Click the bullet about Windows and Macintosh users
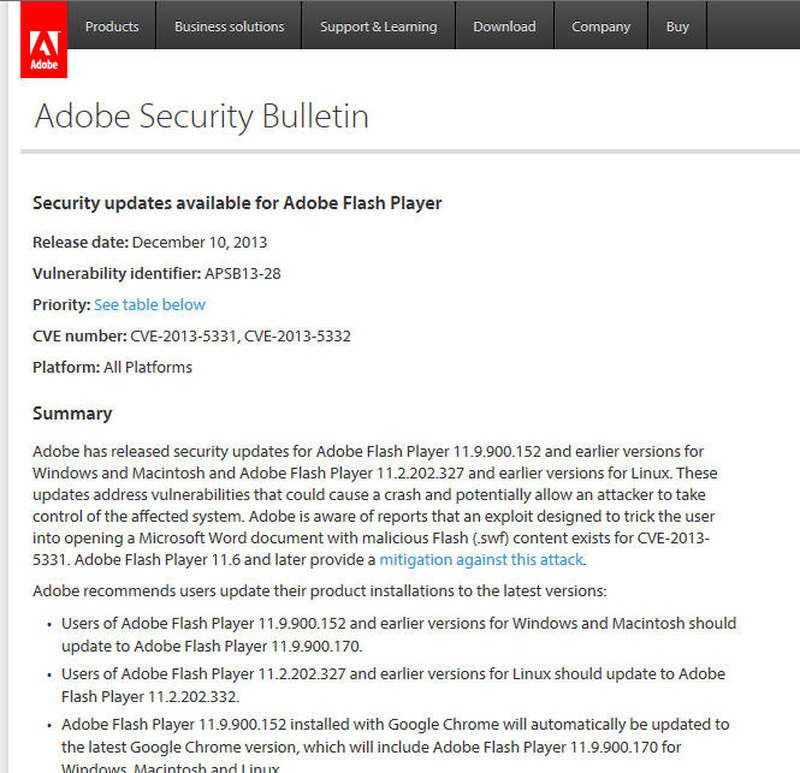The height and width of the screenshot is (773, 800). pyautogui.click(x=398, y=634)
